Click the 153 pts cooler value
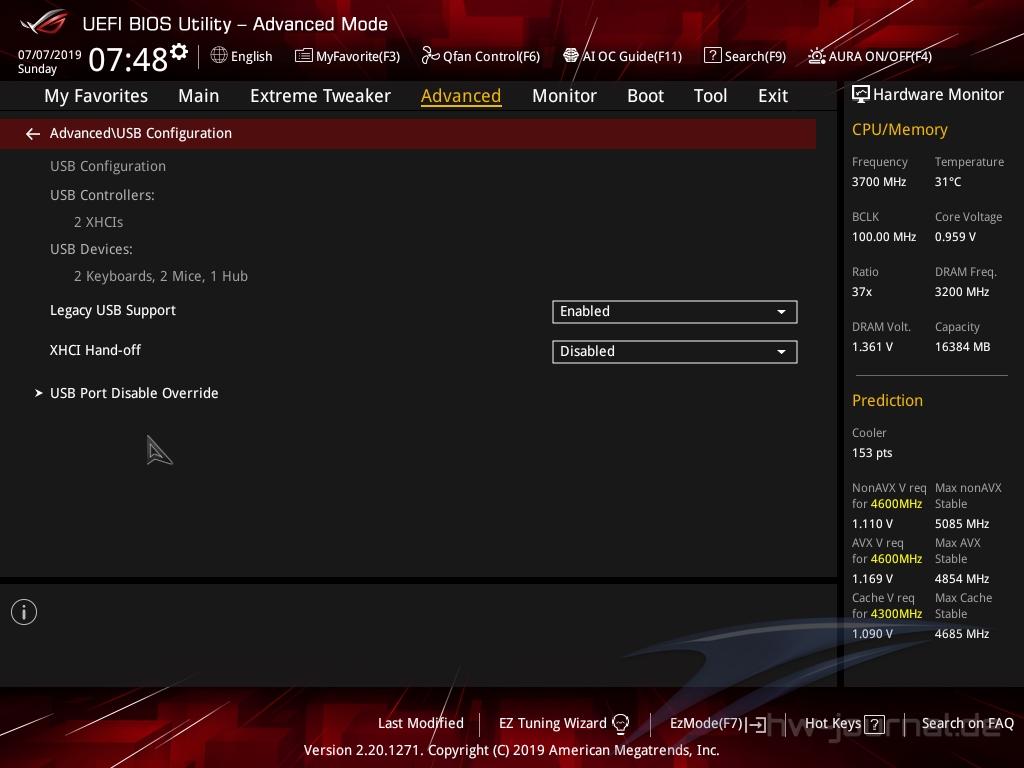The image size is (1024, 768). pyautogui.click(x=872, y=453)
